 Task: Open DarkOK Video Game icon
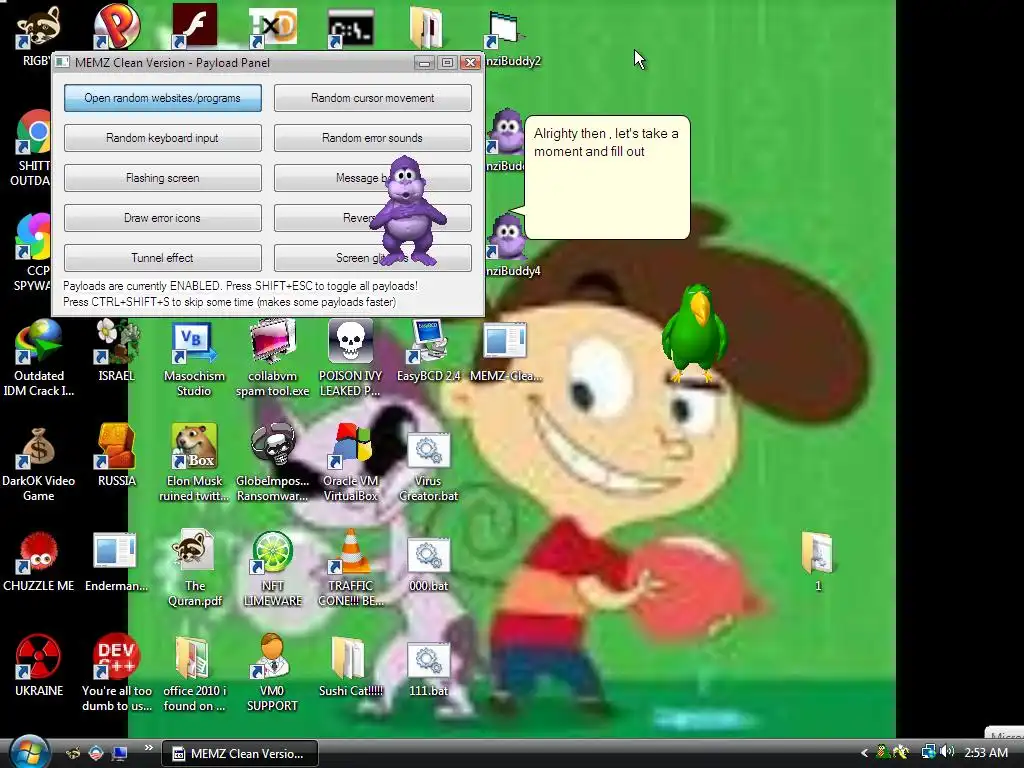point(39,463)
